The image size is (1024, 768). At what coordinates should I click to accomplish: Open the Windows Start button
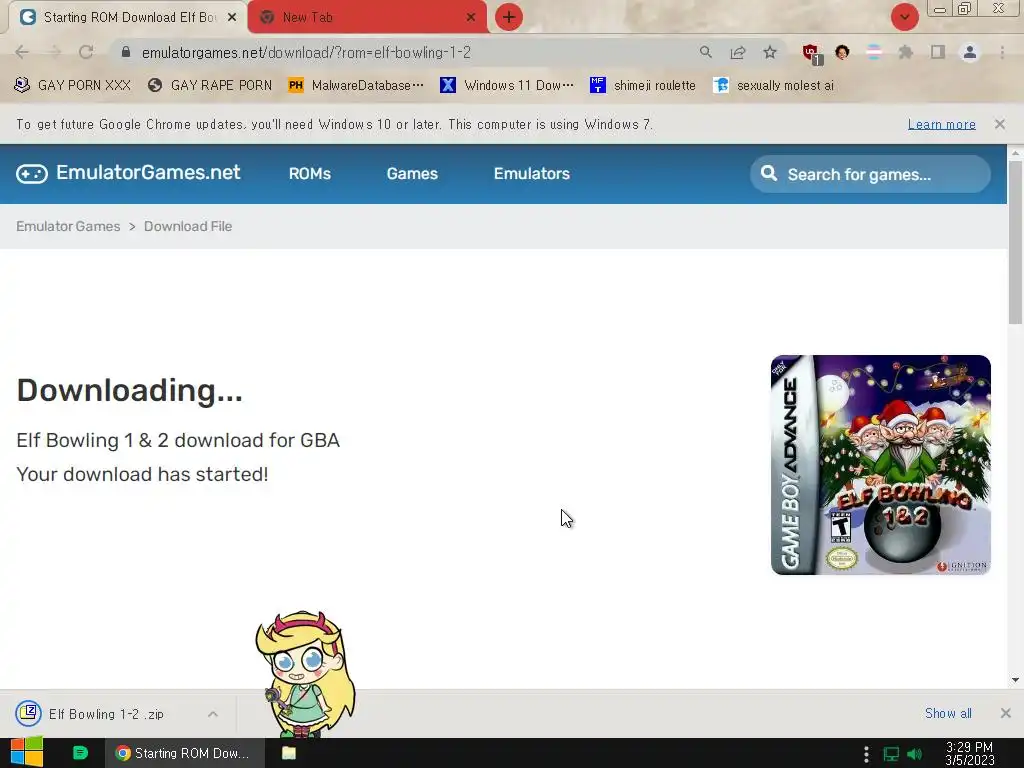[x=27, y=752]
